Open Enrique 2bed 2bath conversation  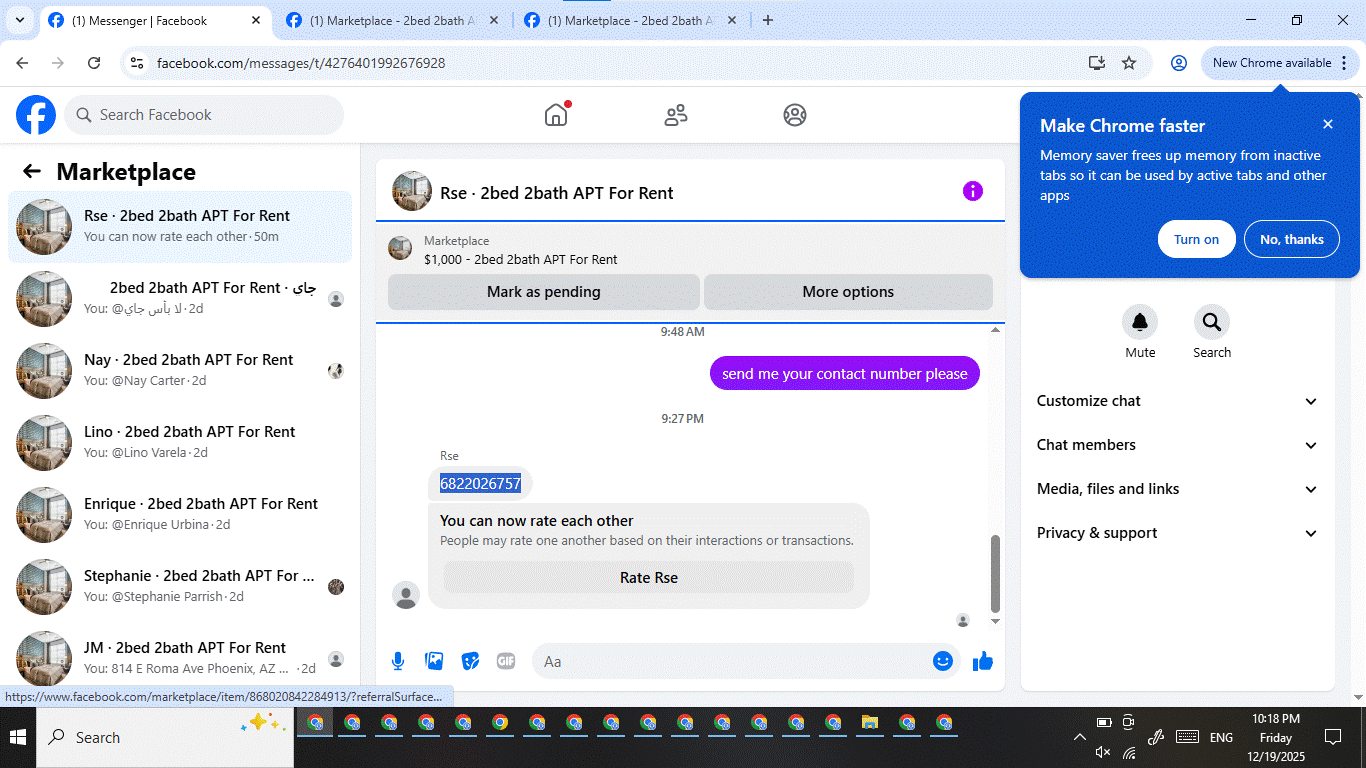(x=180, y=515)
